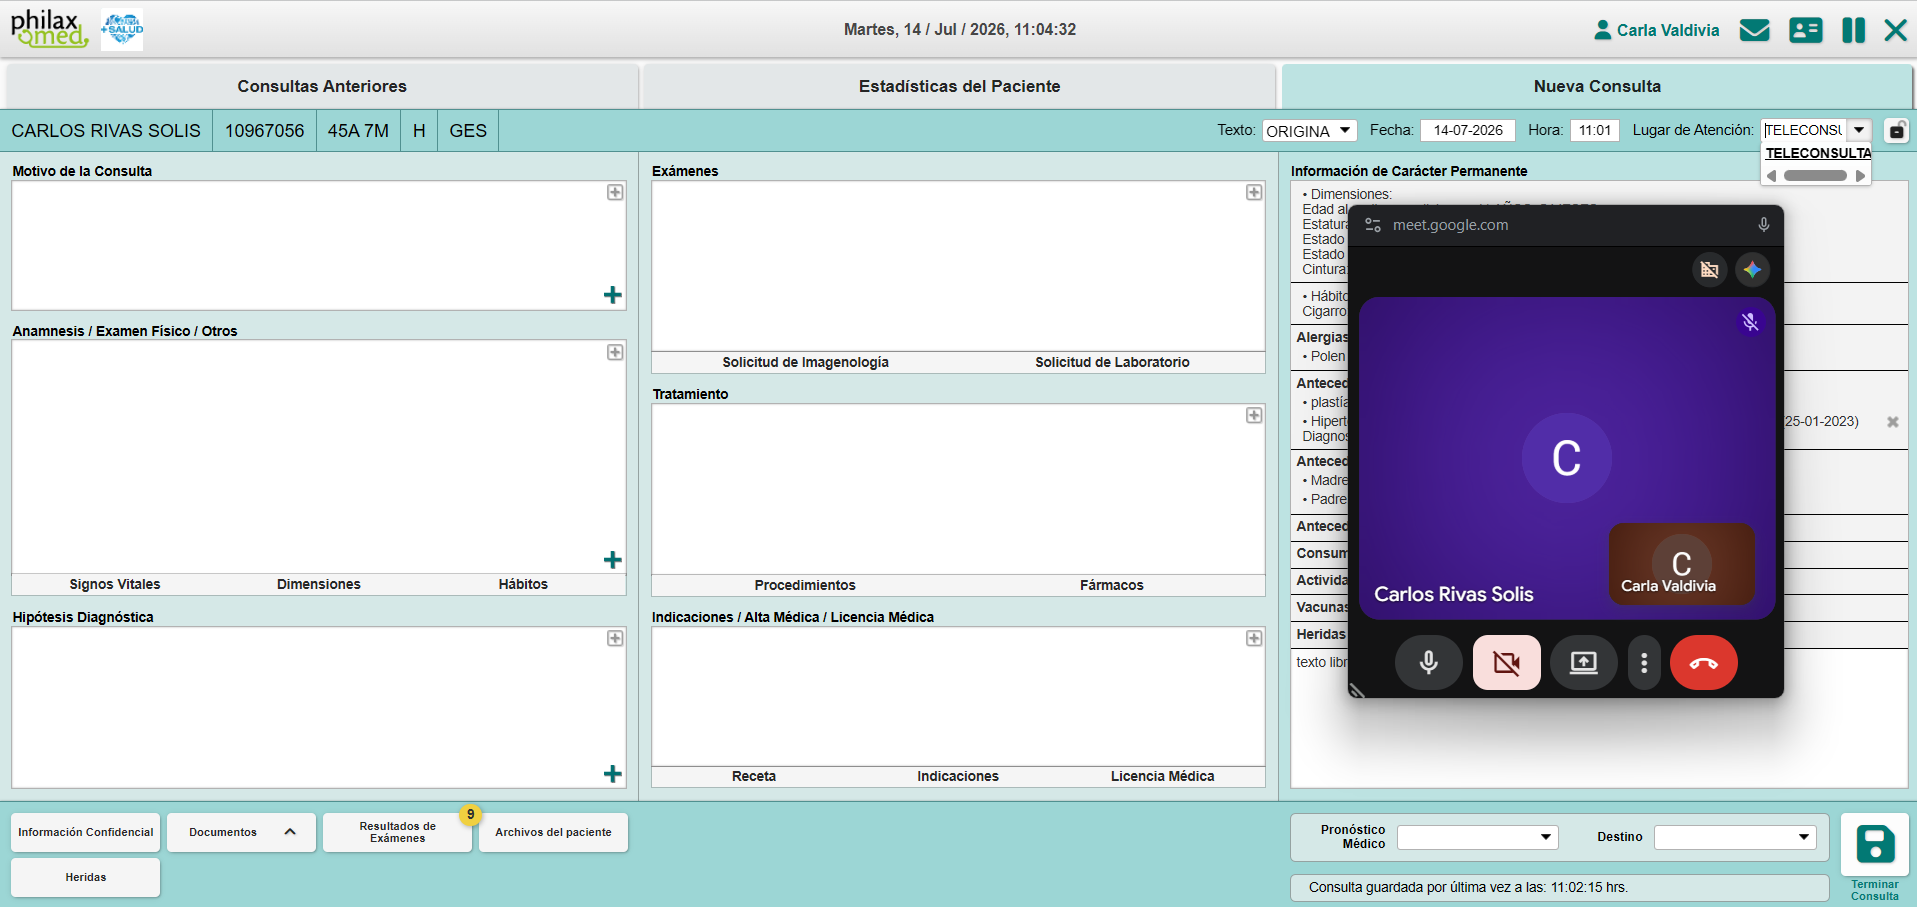Hang up the Google Meet call

(x=1704, y=662)
